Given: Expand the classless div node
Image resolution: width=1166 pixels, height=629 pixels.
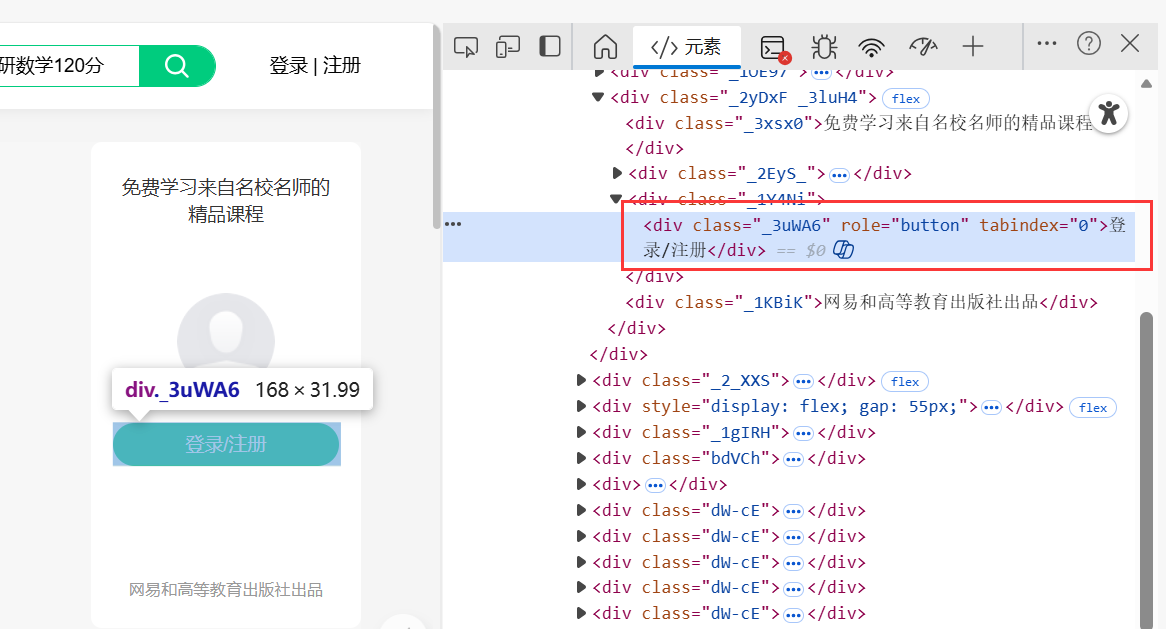Looking at the screenshot, I should [x=581, y=484].
